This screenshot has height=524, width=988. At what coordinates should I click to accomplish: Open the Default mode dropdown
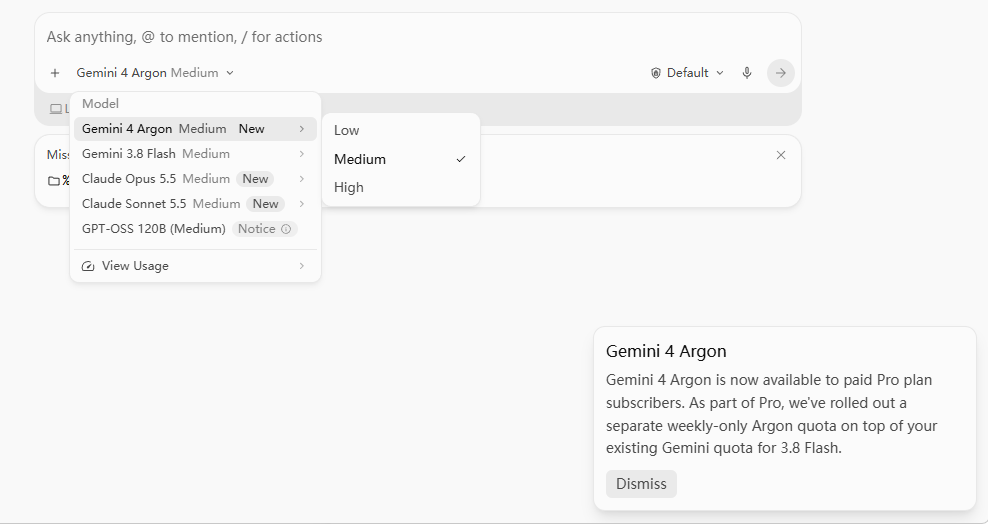(x=687, y=73)
